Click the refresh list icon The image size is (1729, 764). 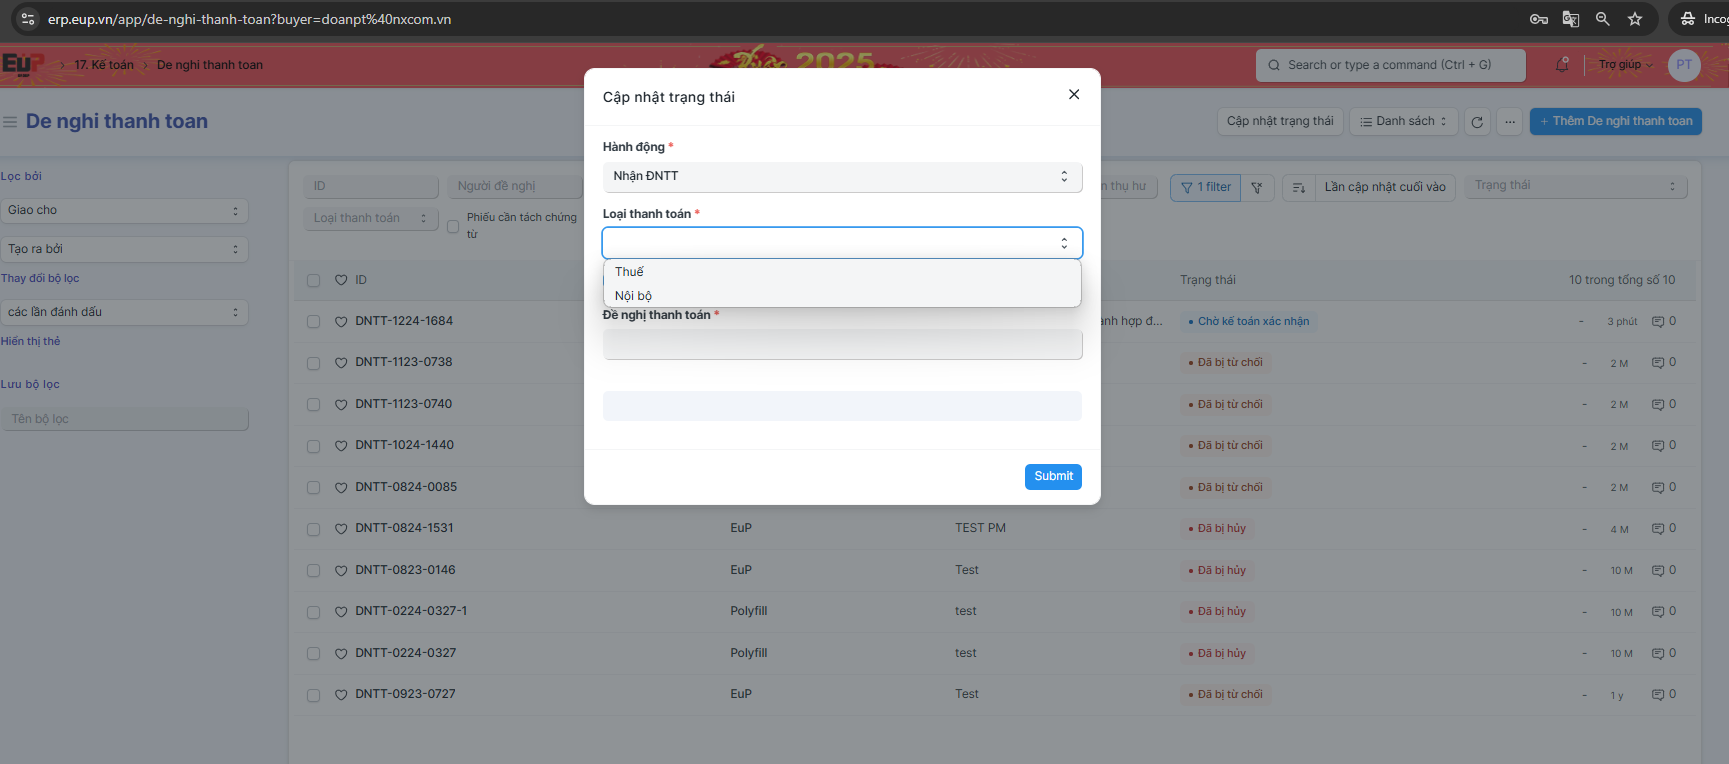point(1477,122)
